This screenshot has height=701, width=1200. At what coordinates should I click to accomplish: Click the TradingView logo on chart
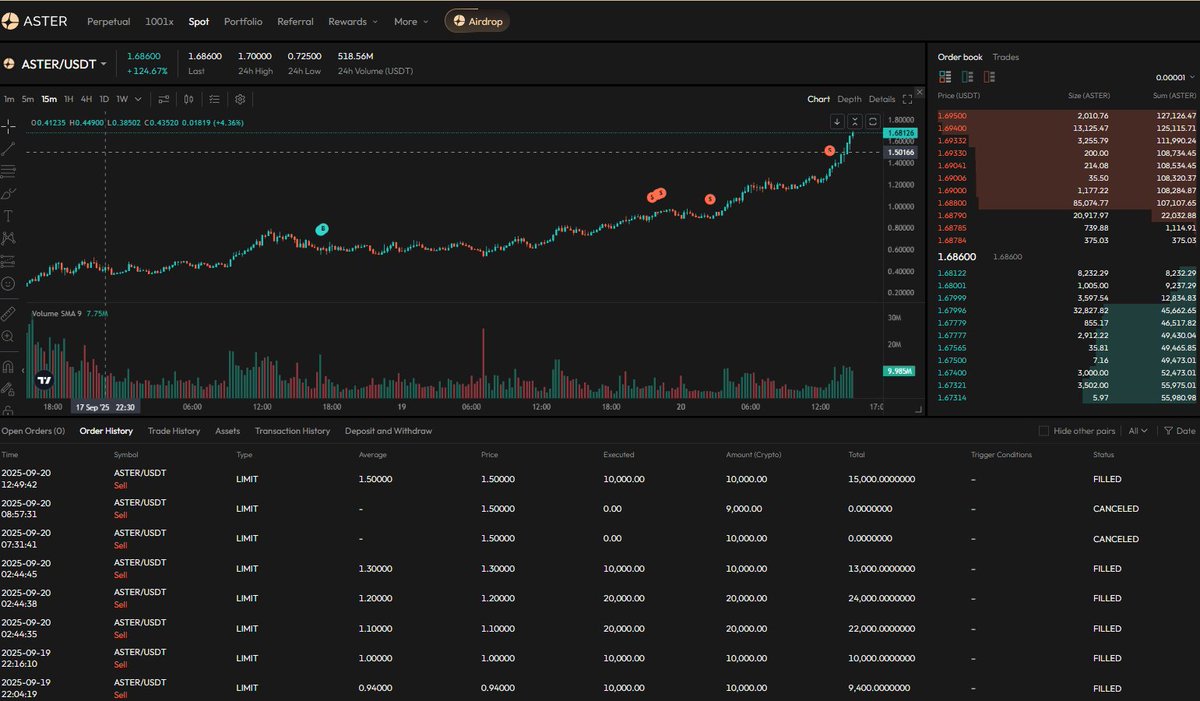(x=43, y=380)
